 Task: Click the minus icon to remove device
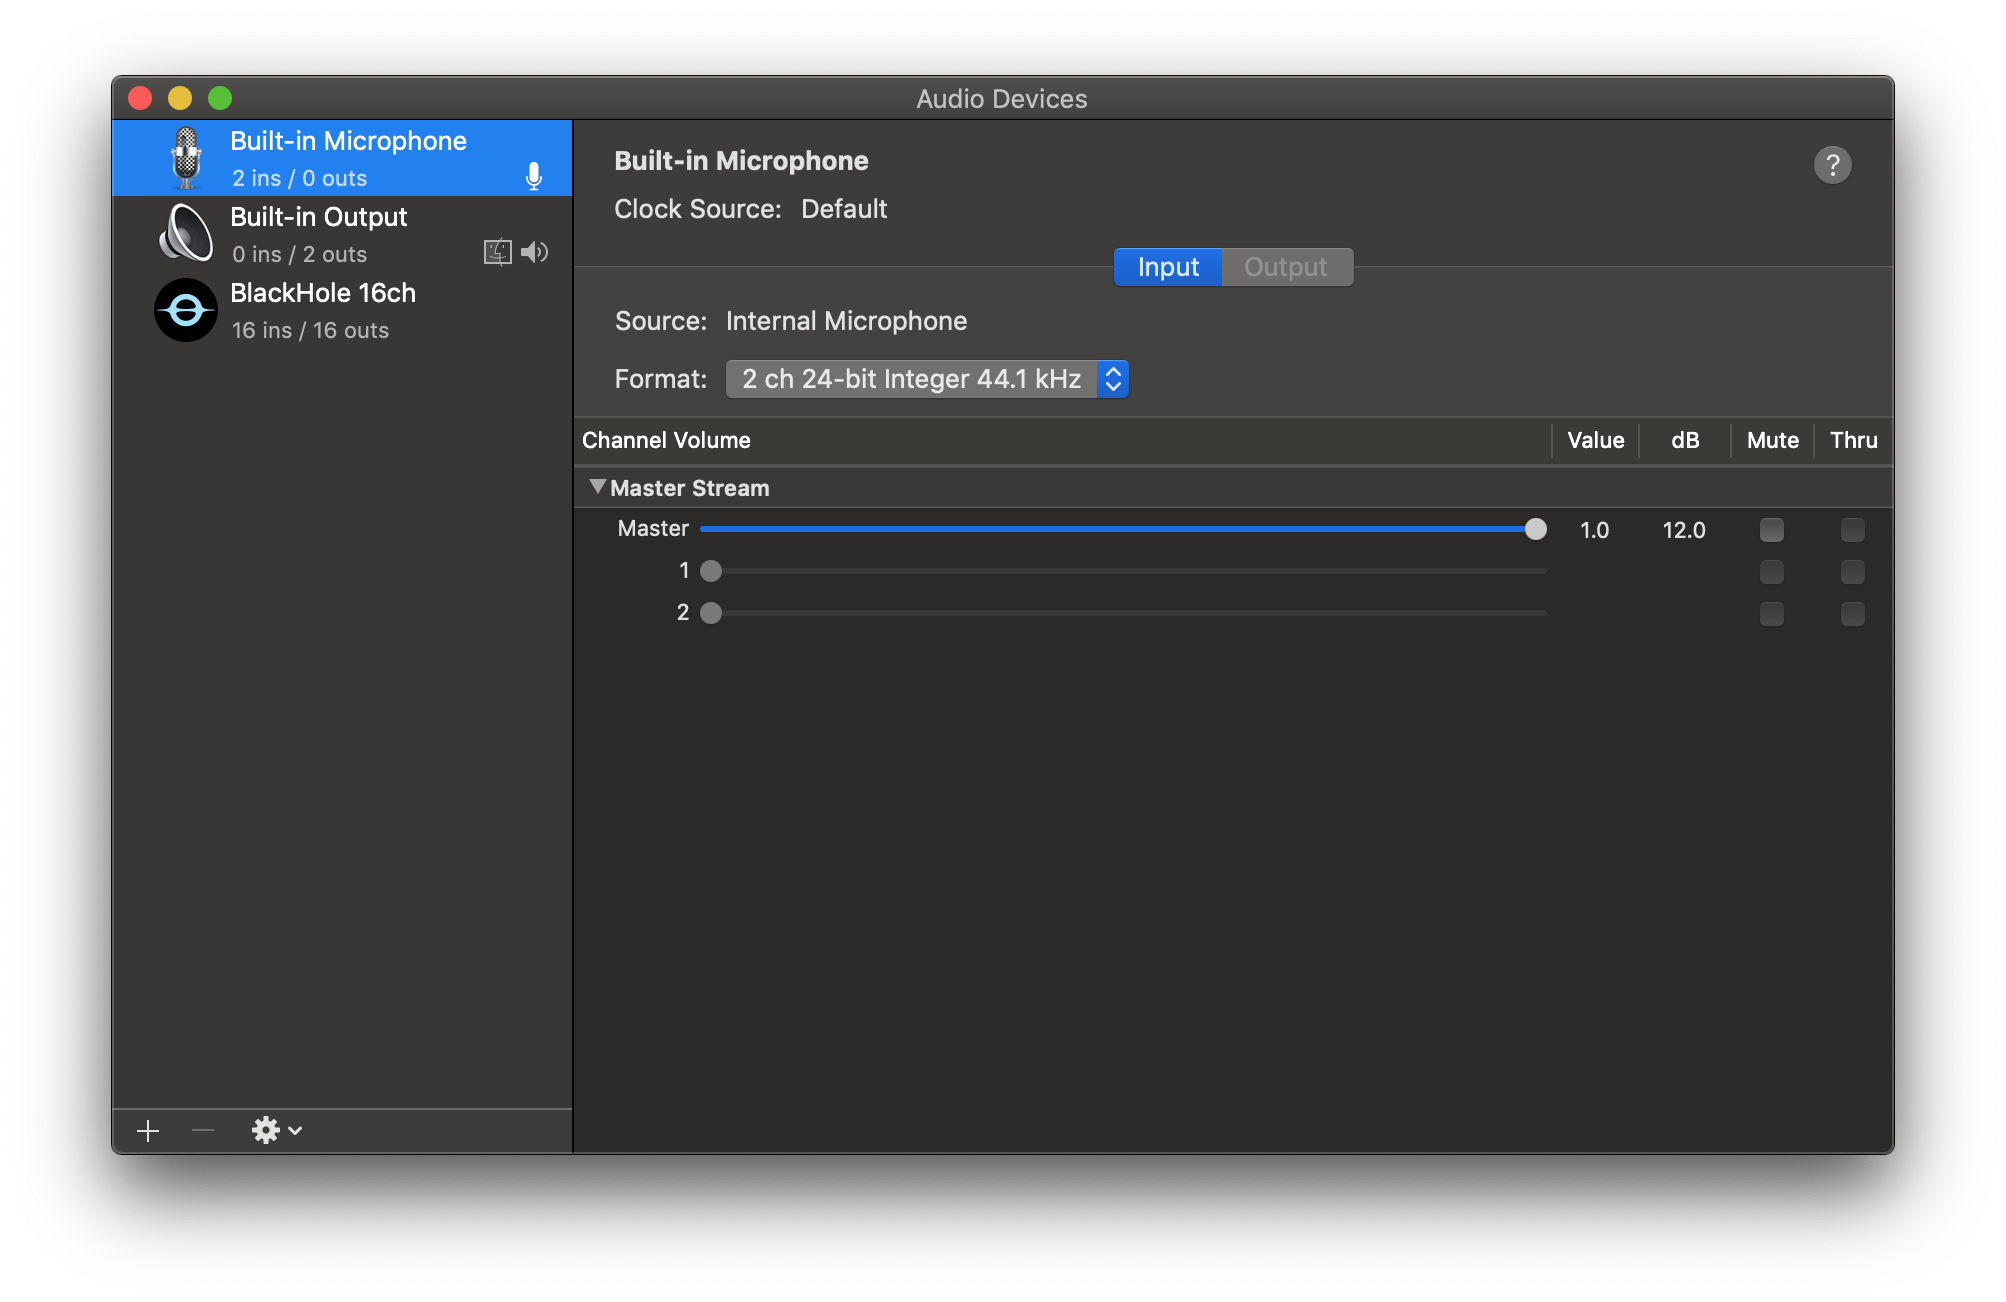coord(203,1130)
